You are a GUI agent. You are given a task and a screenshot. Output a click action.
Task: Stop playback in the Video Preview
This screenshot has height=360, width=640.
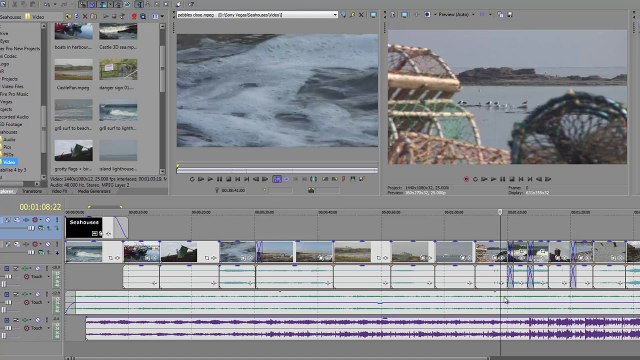pos(512,179)
